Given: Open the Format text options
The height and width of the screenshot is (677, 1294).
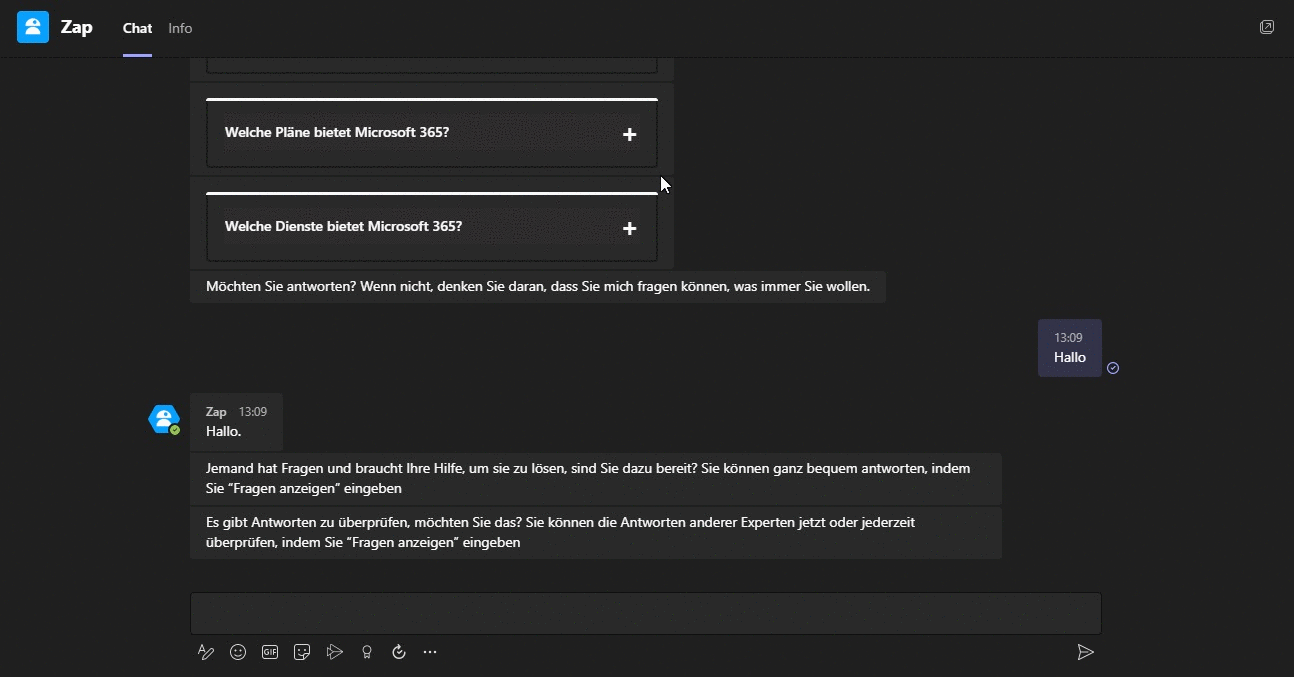Looking at the screenshot, I should pos(206,652).
